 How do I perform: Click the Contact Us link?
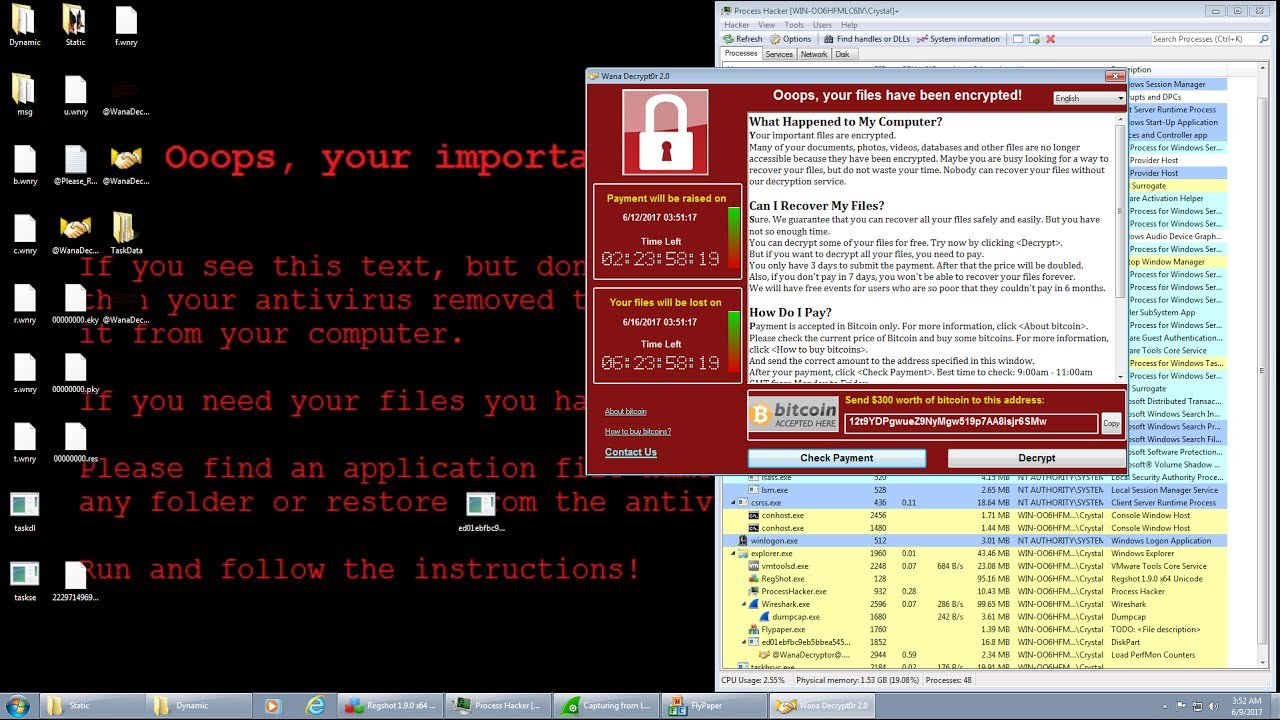point(631,452)
